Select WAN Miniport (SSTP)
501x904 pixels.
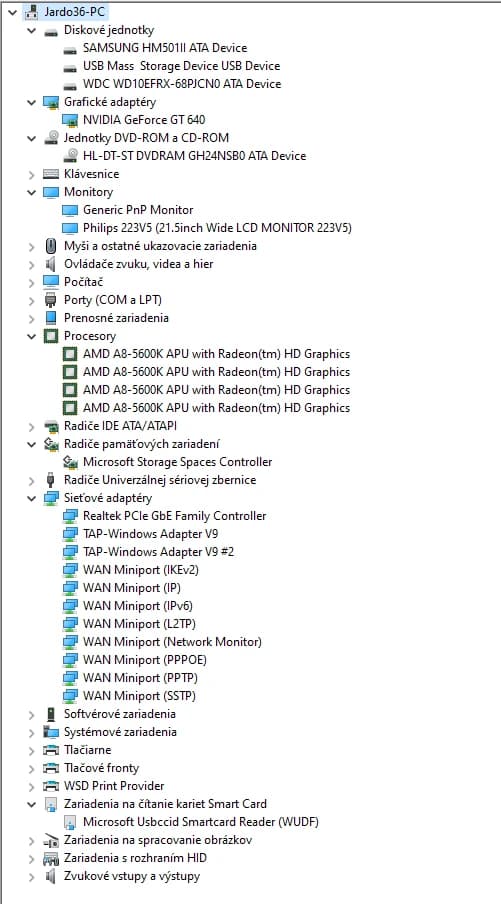[x=140, y=695]
